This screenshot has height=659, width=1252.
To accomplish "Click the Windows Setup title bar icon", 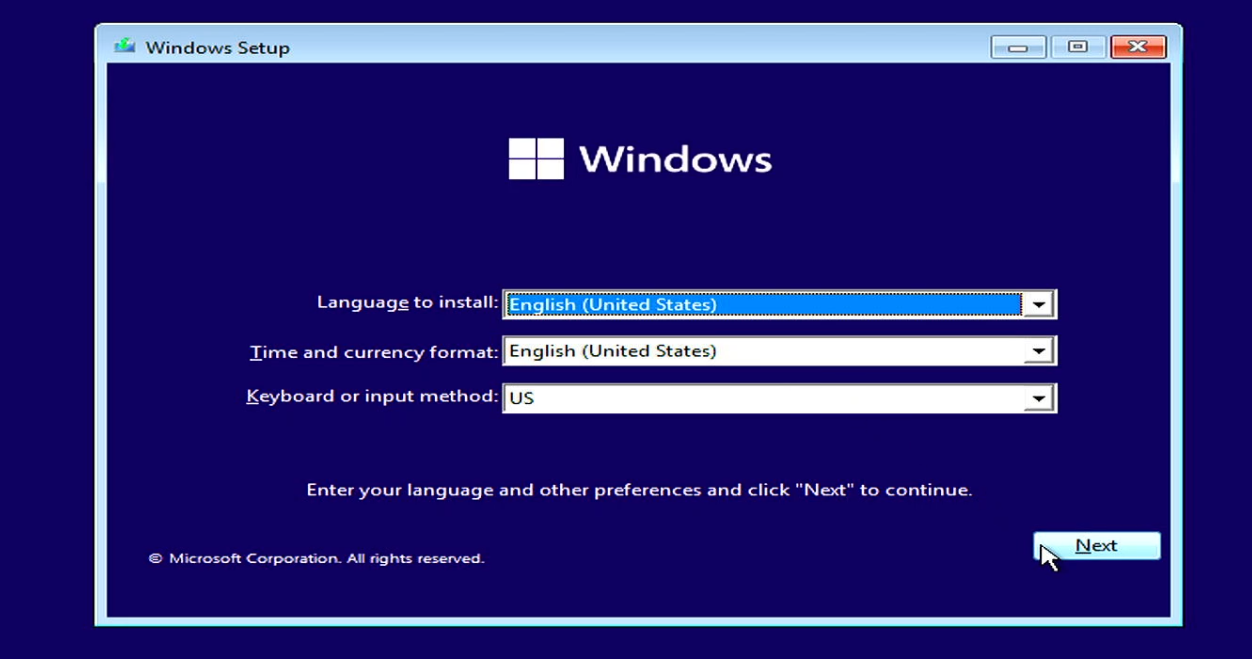I will point(125,46).
